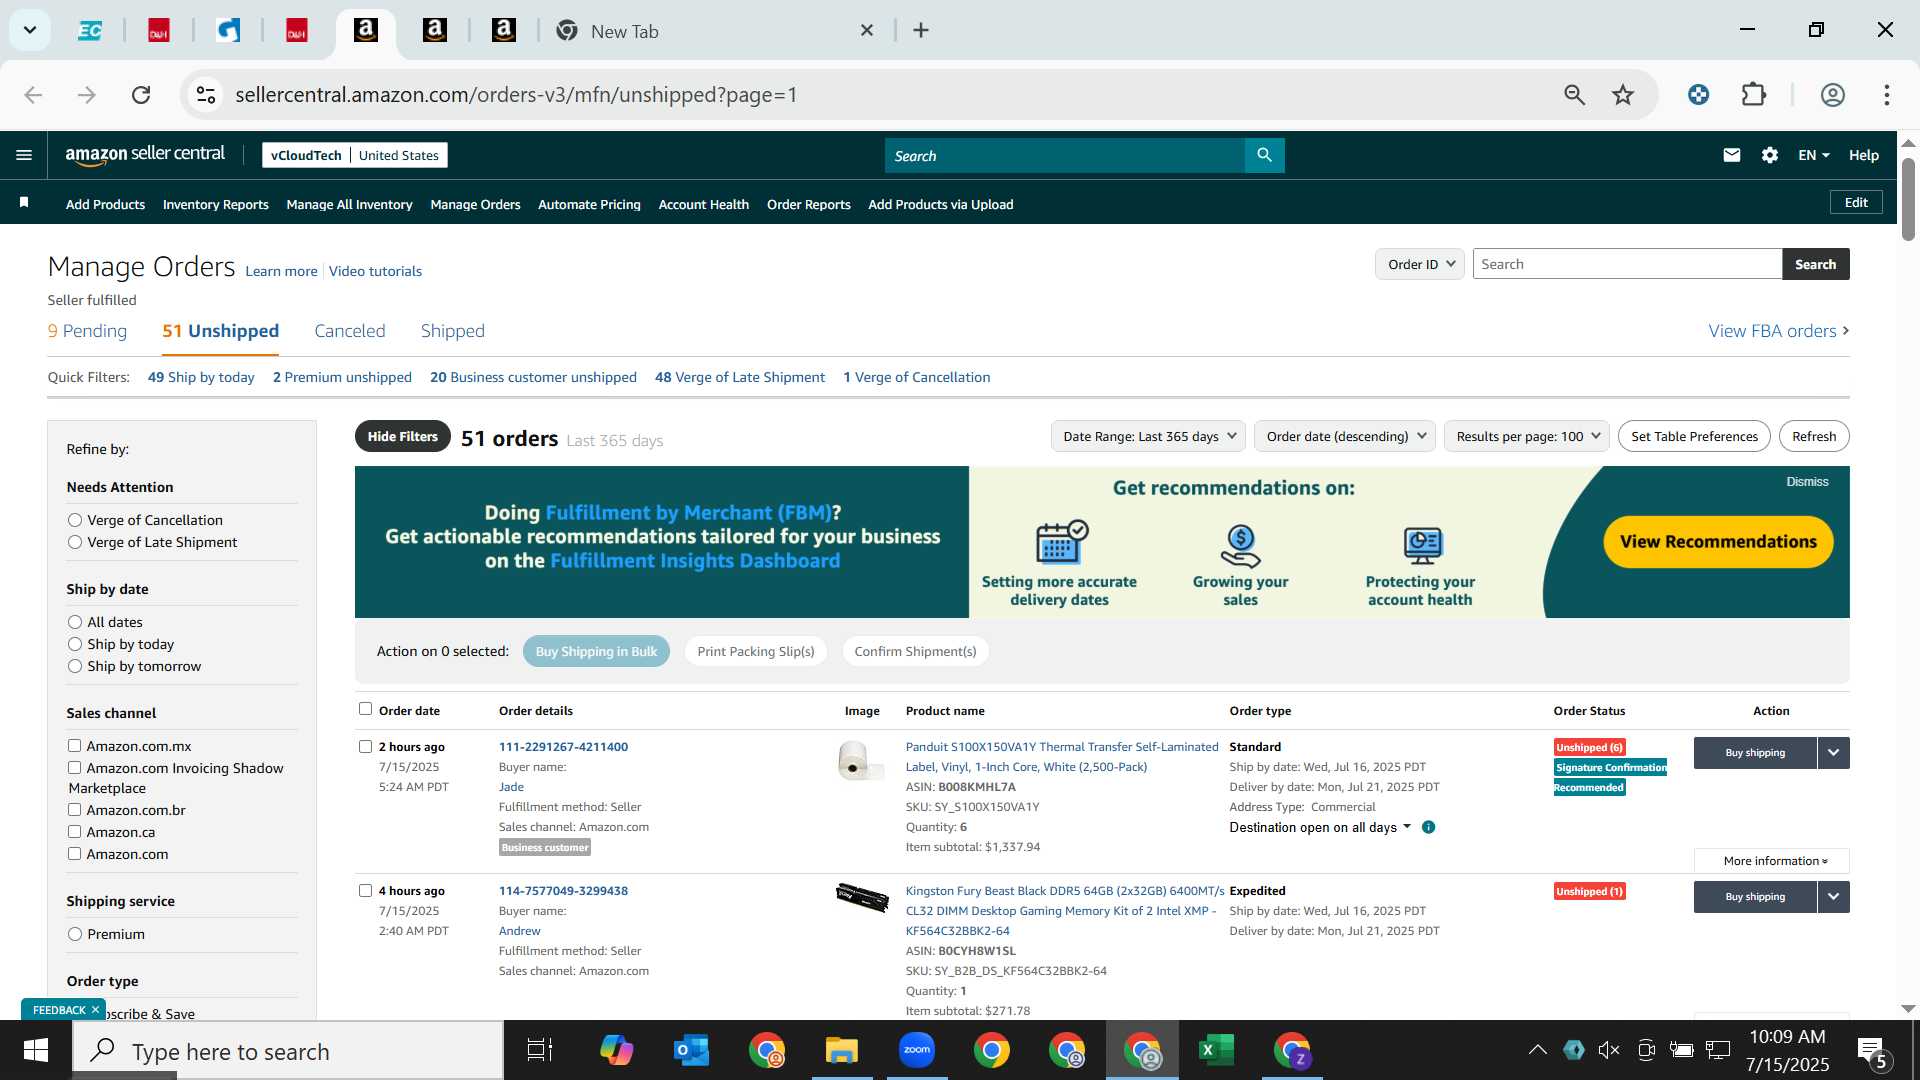Open the tab search chevron in Chrome

(30, 30)
